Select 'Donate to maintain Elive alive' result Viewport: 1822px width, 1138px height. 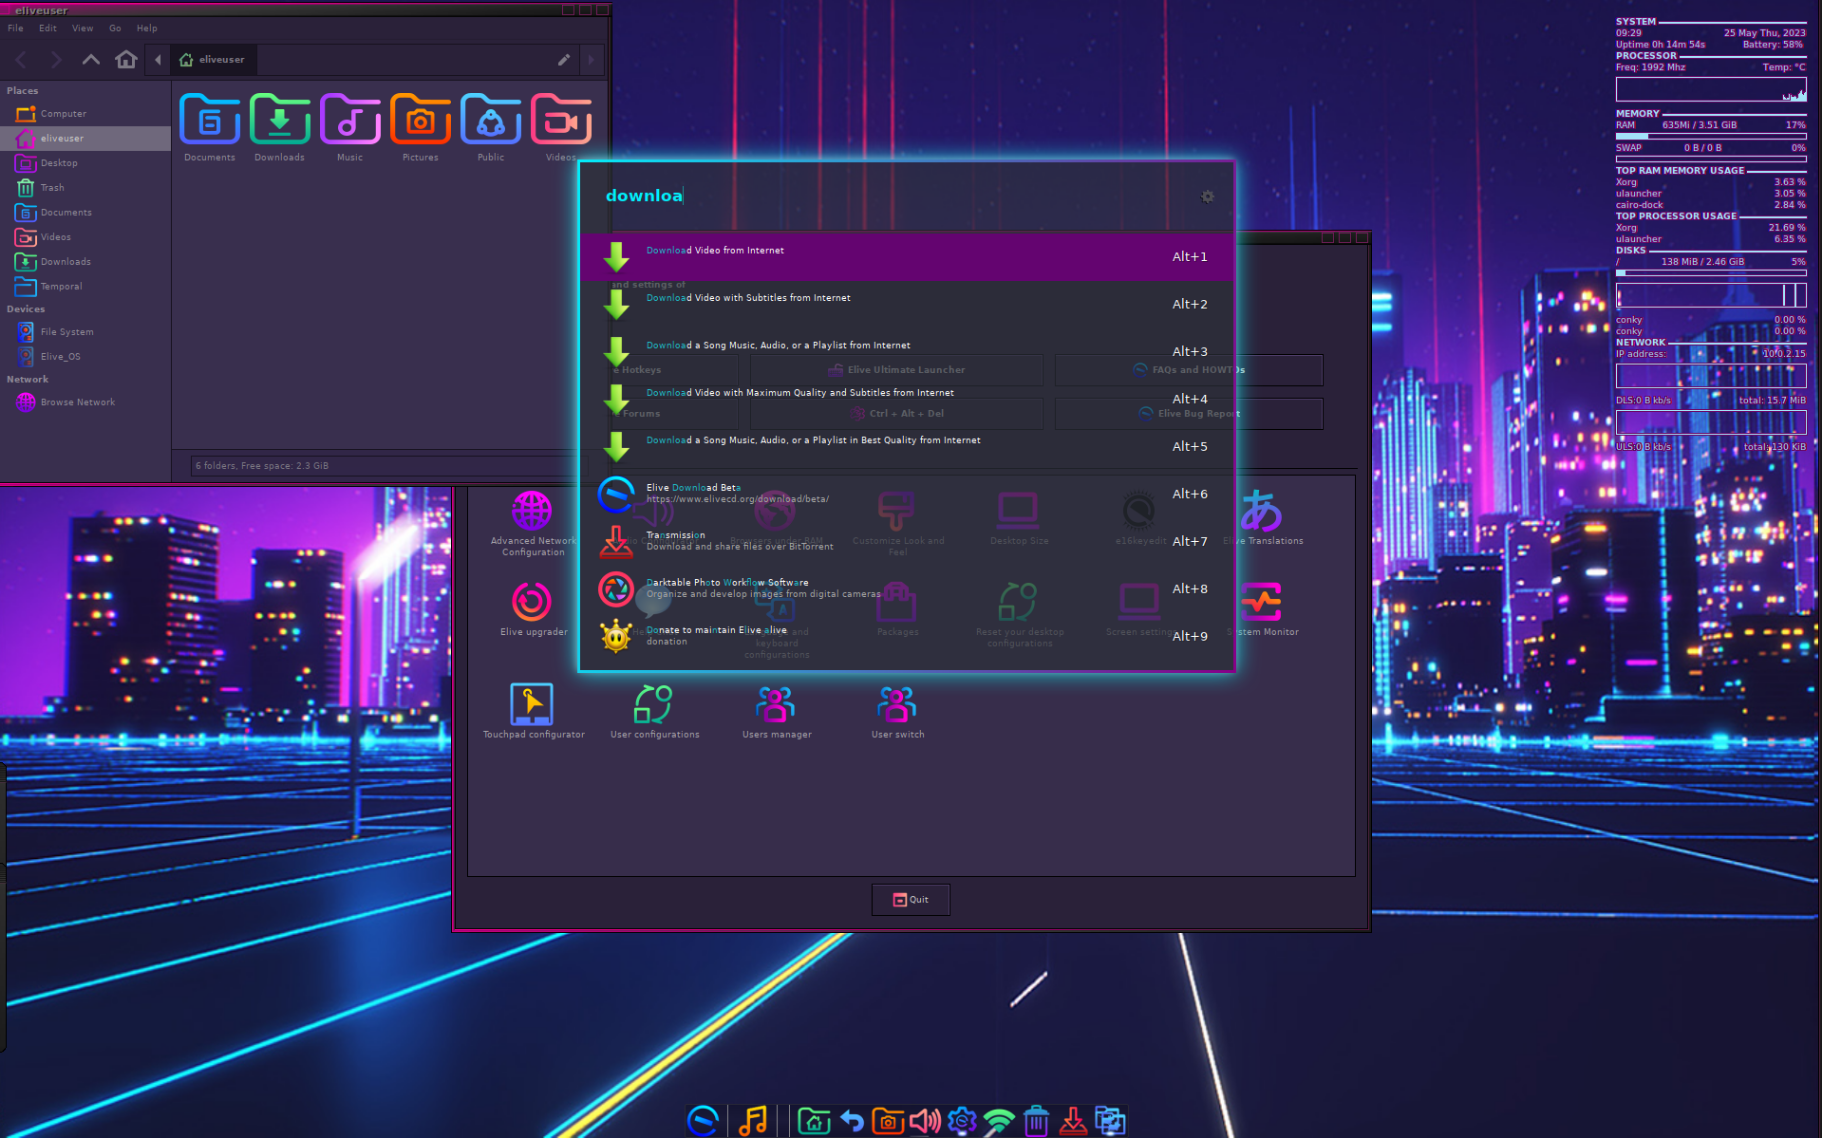907,636
